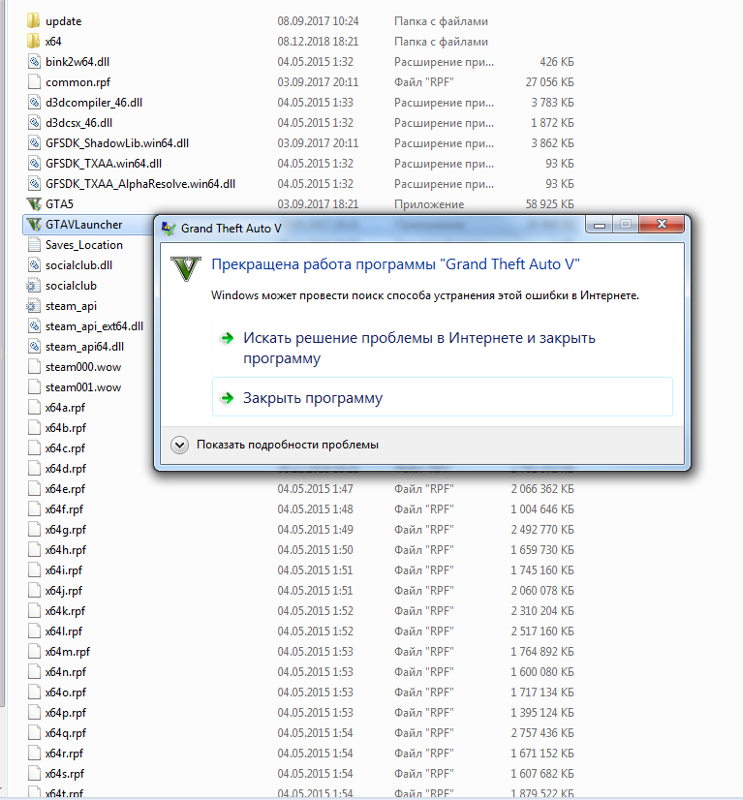Screen dimensions: 743x800
Task: Select the x64a.rpf file entry
Action: (66, 408)
